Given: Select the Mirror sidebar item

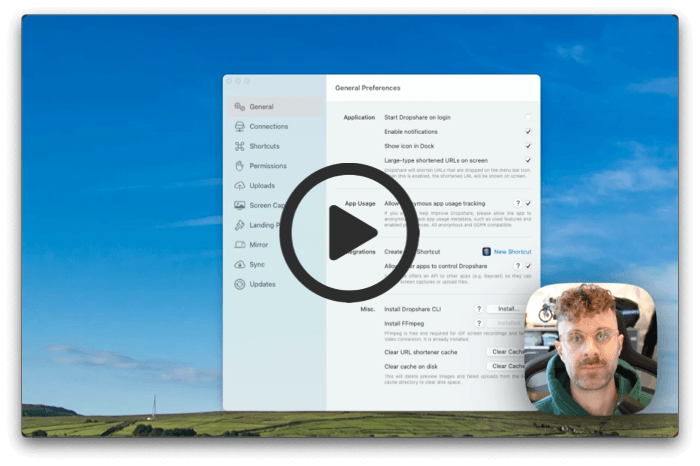Looking at the screenshot, I should [x=258, y=244].
